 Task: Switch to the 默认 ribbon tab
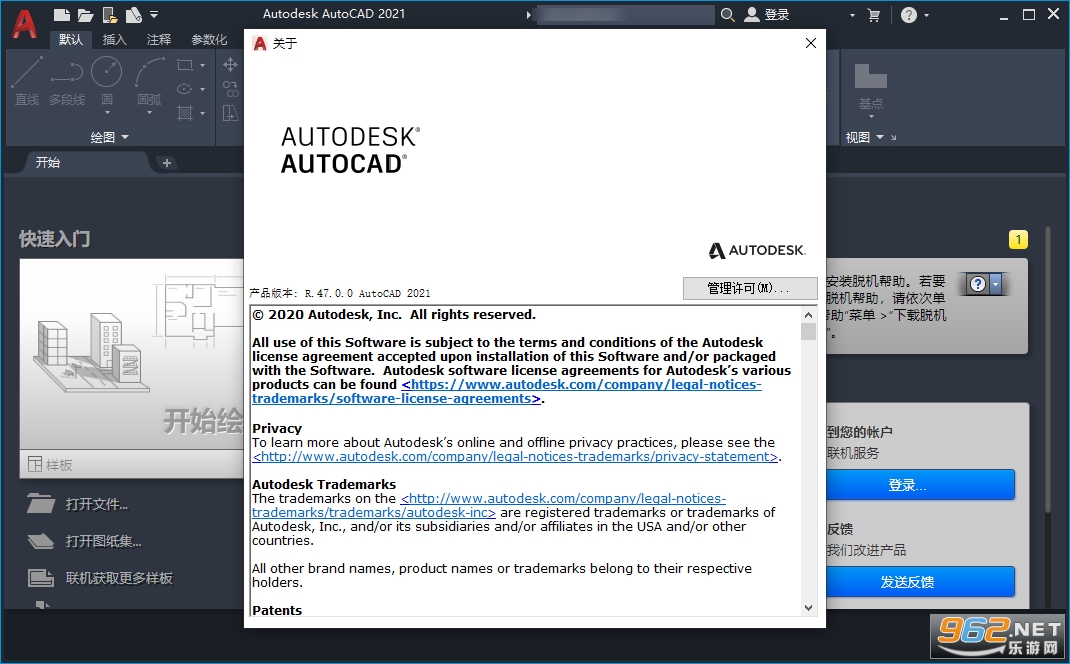[x=71, y=40]
